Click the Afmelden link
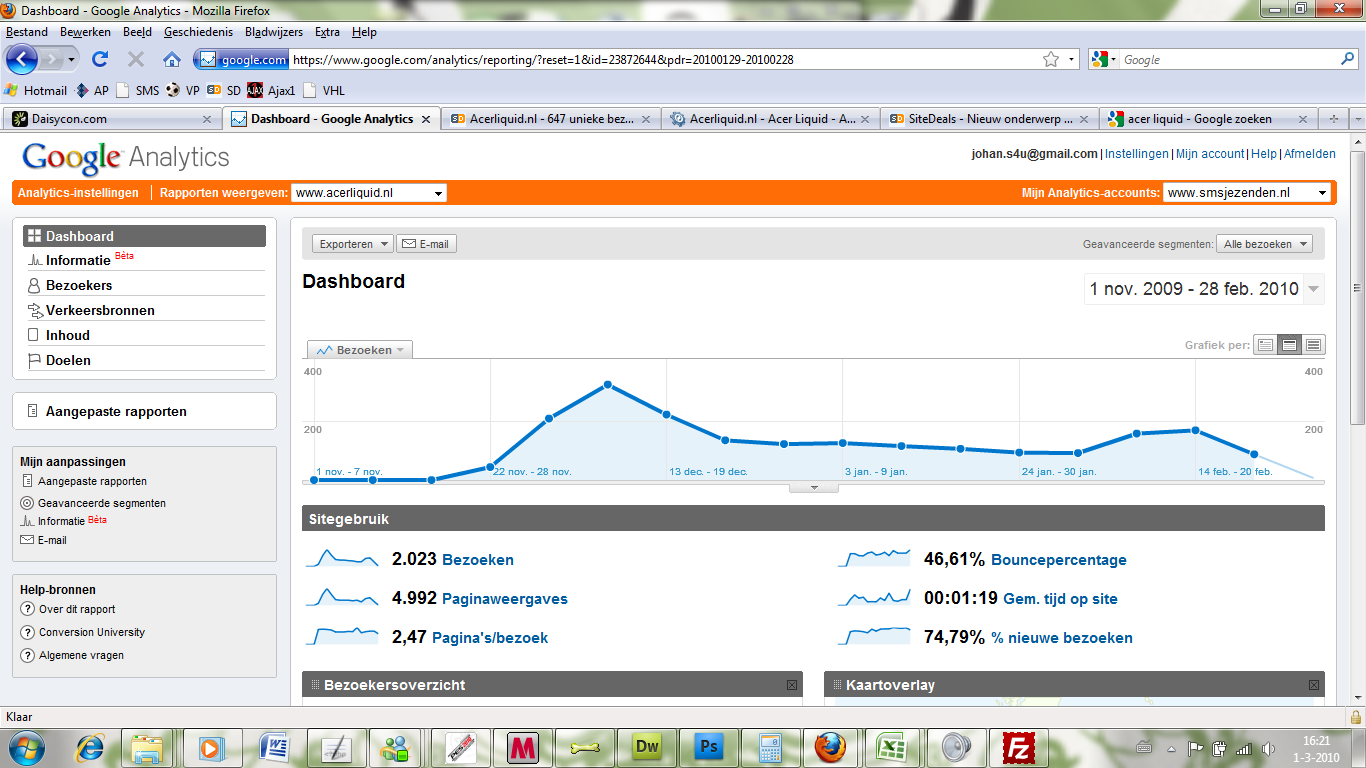 (x=1309, y=154)
